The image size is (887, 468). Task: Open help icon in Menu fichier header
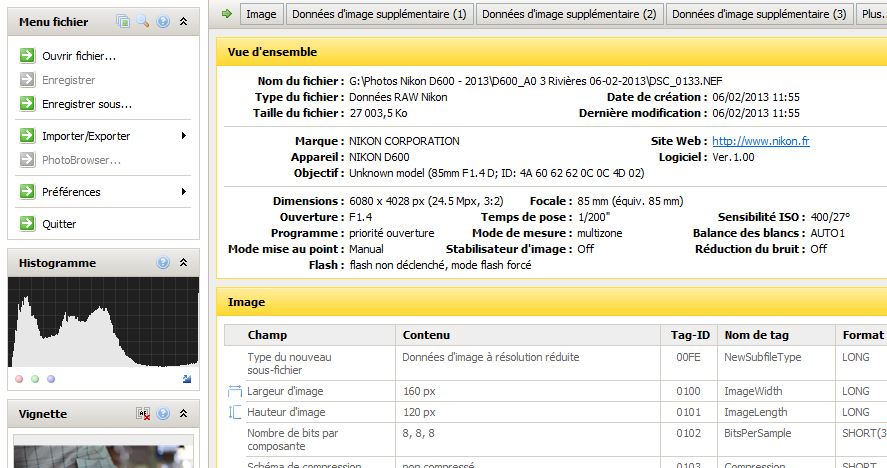163,22
